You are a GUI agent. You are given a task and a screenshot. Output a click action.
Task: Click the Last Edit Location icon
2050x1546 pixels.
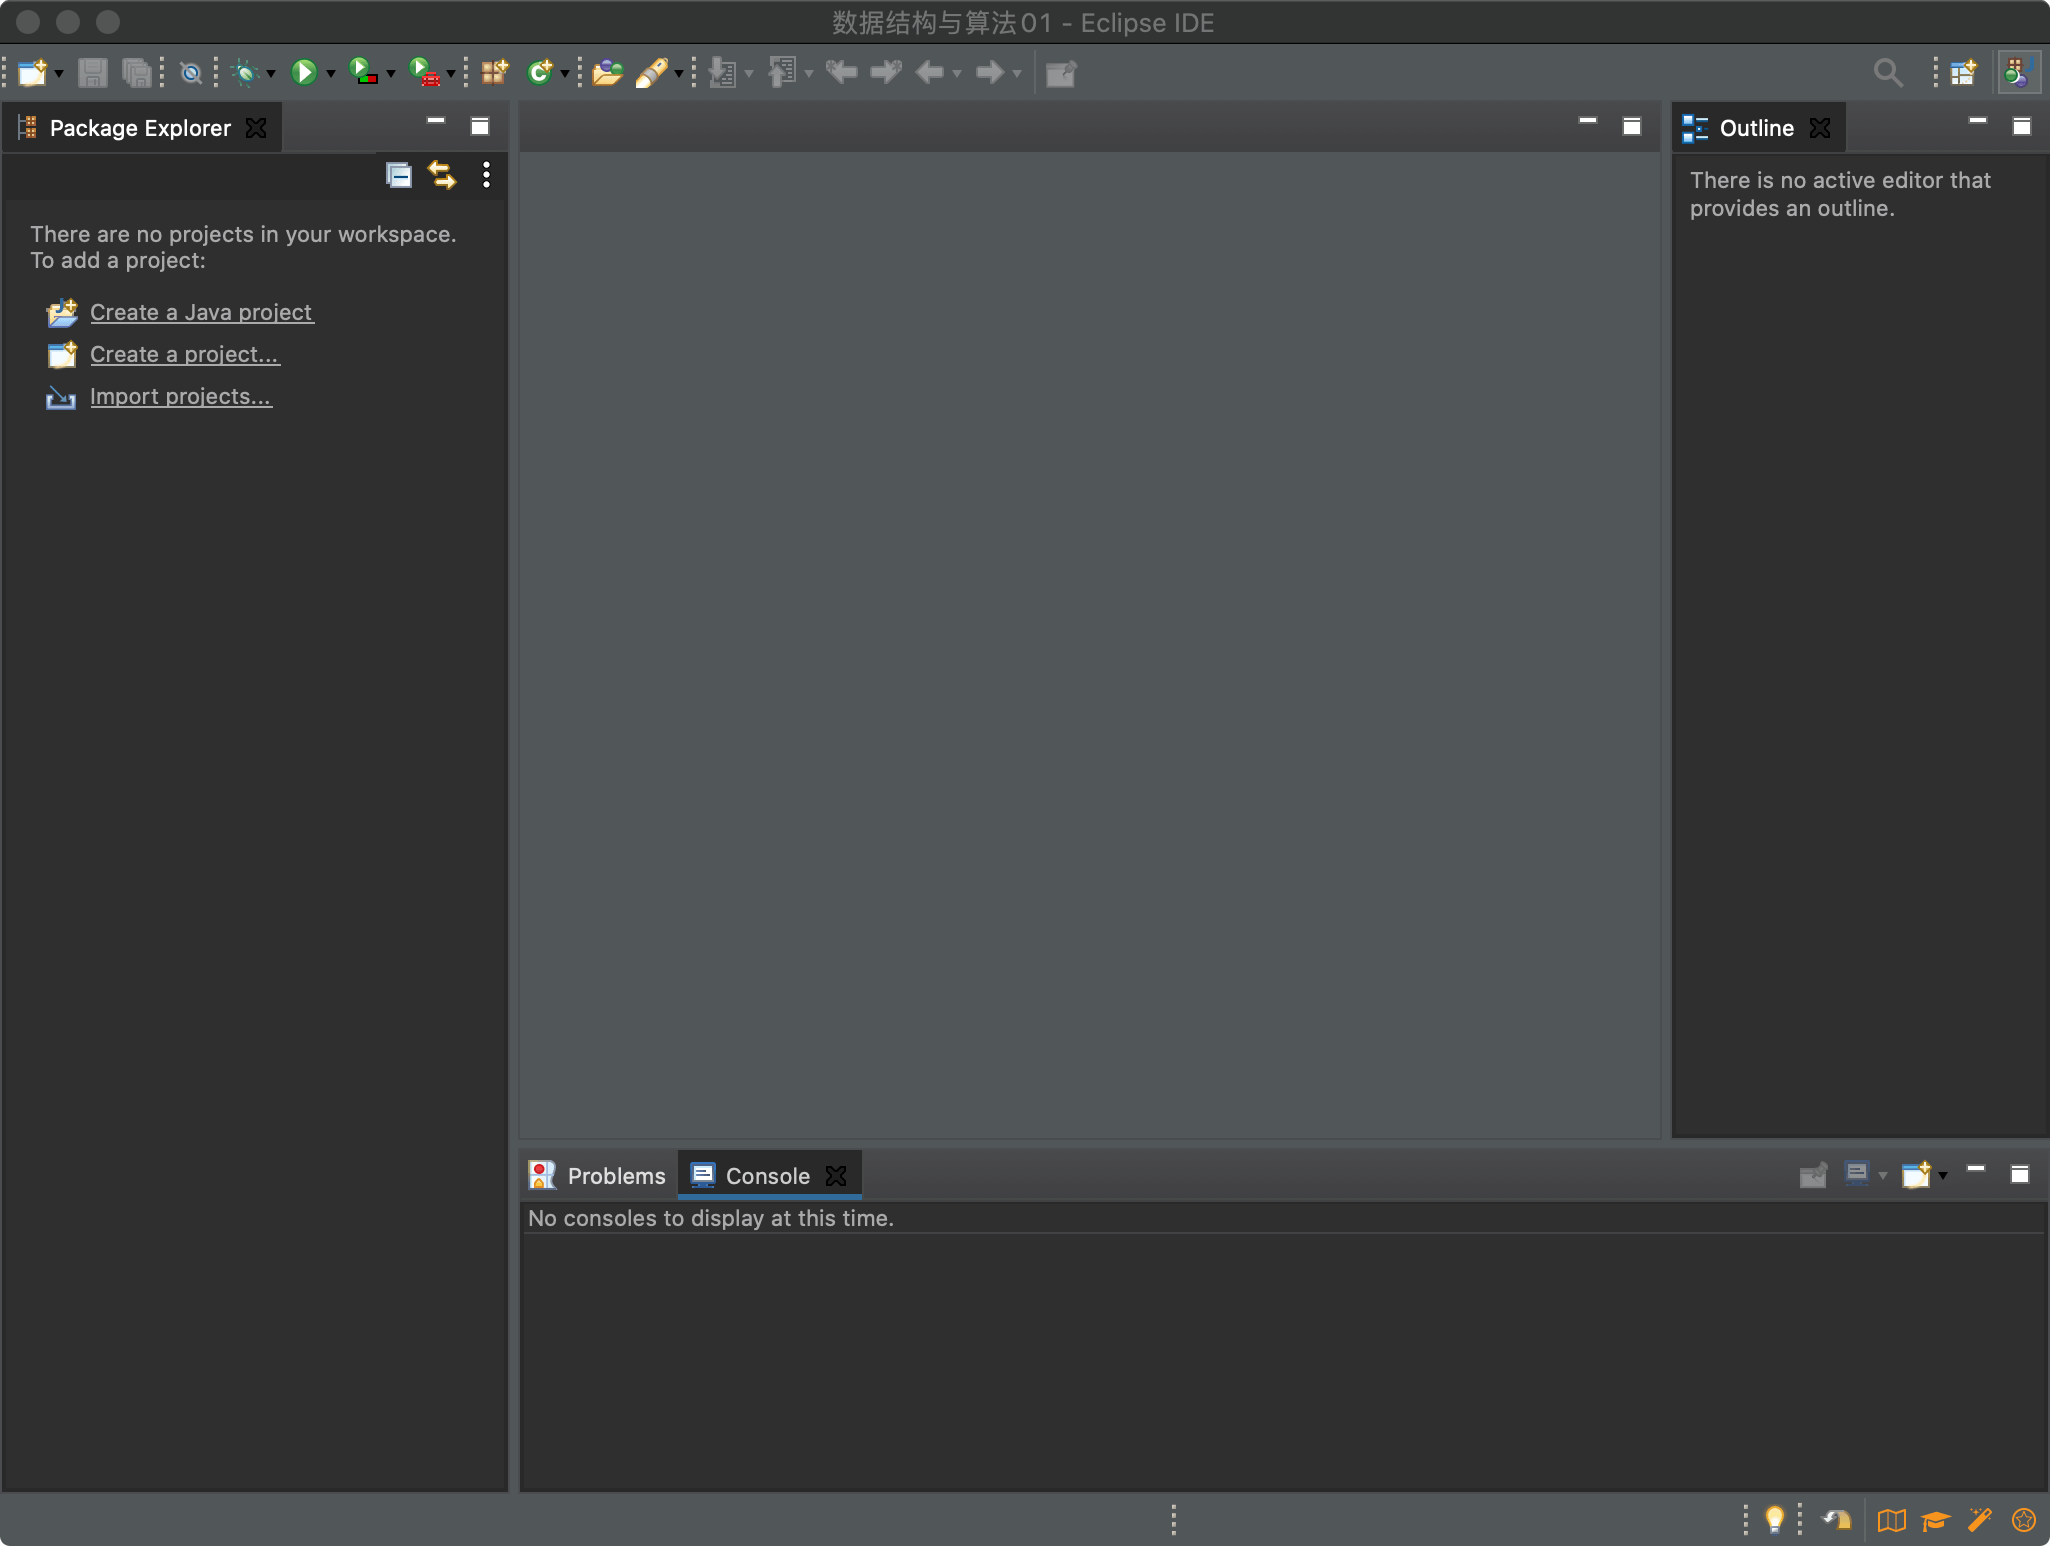tap(841, 72)
